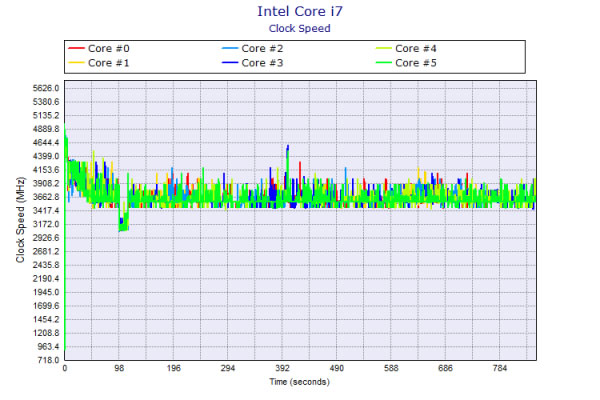Select the Core #2 legend label

(262, 49)
